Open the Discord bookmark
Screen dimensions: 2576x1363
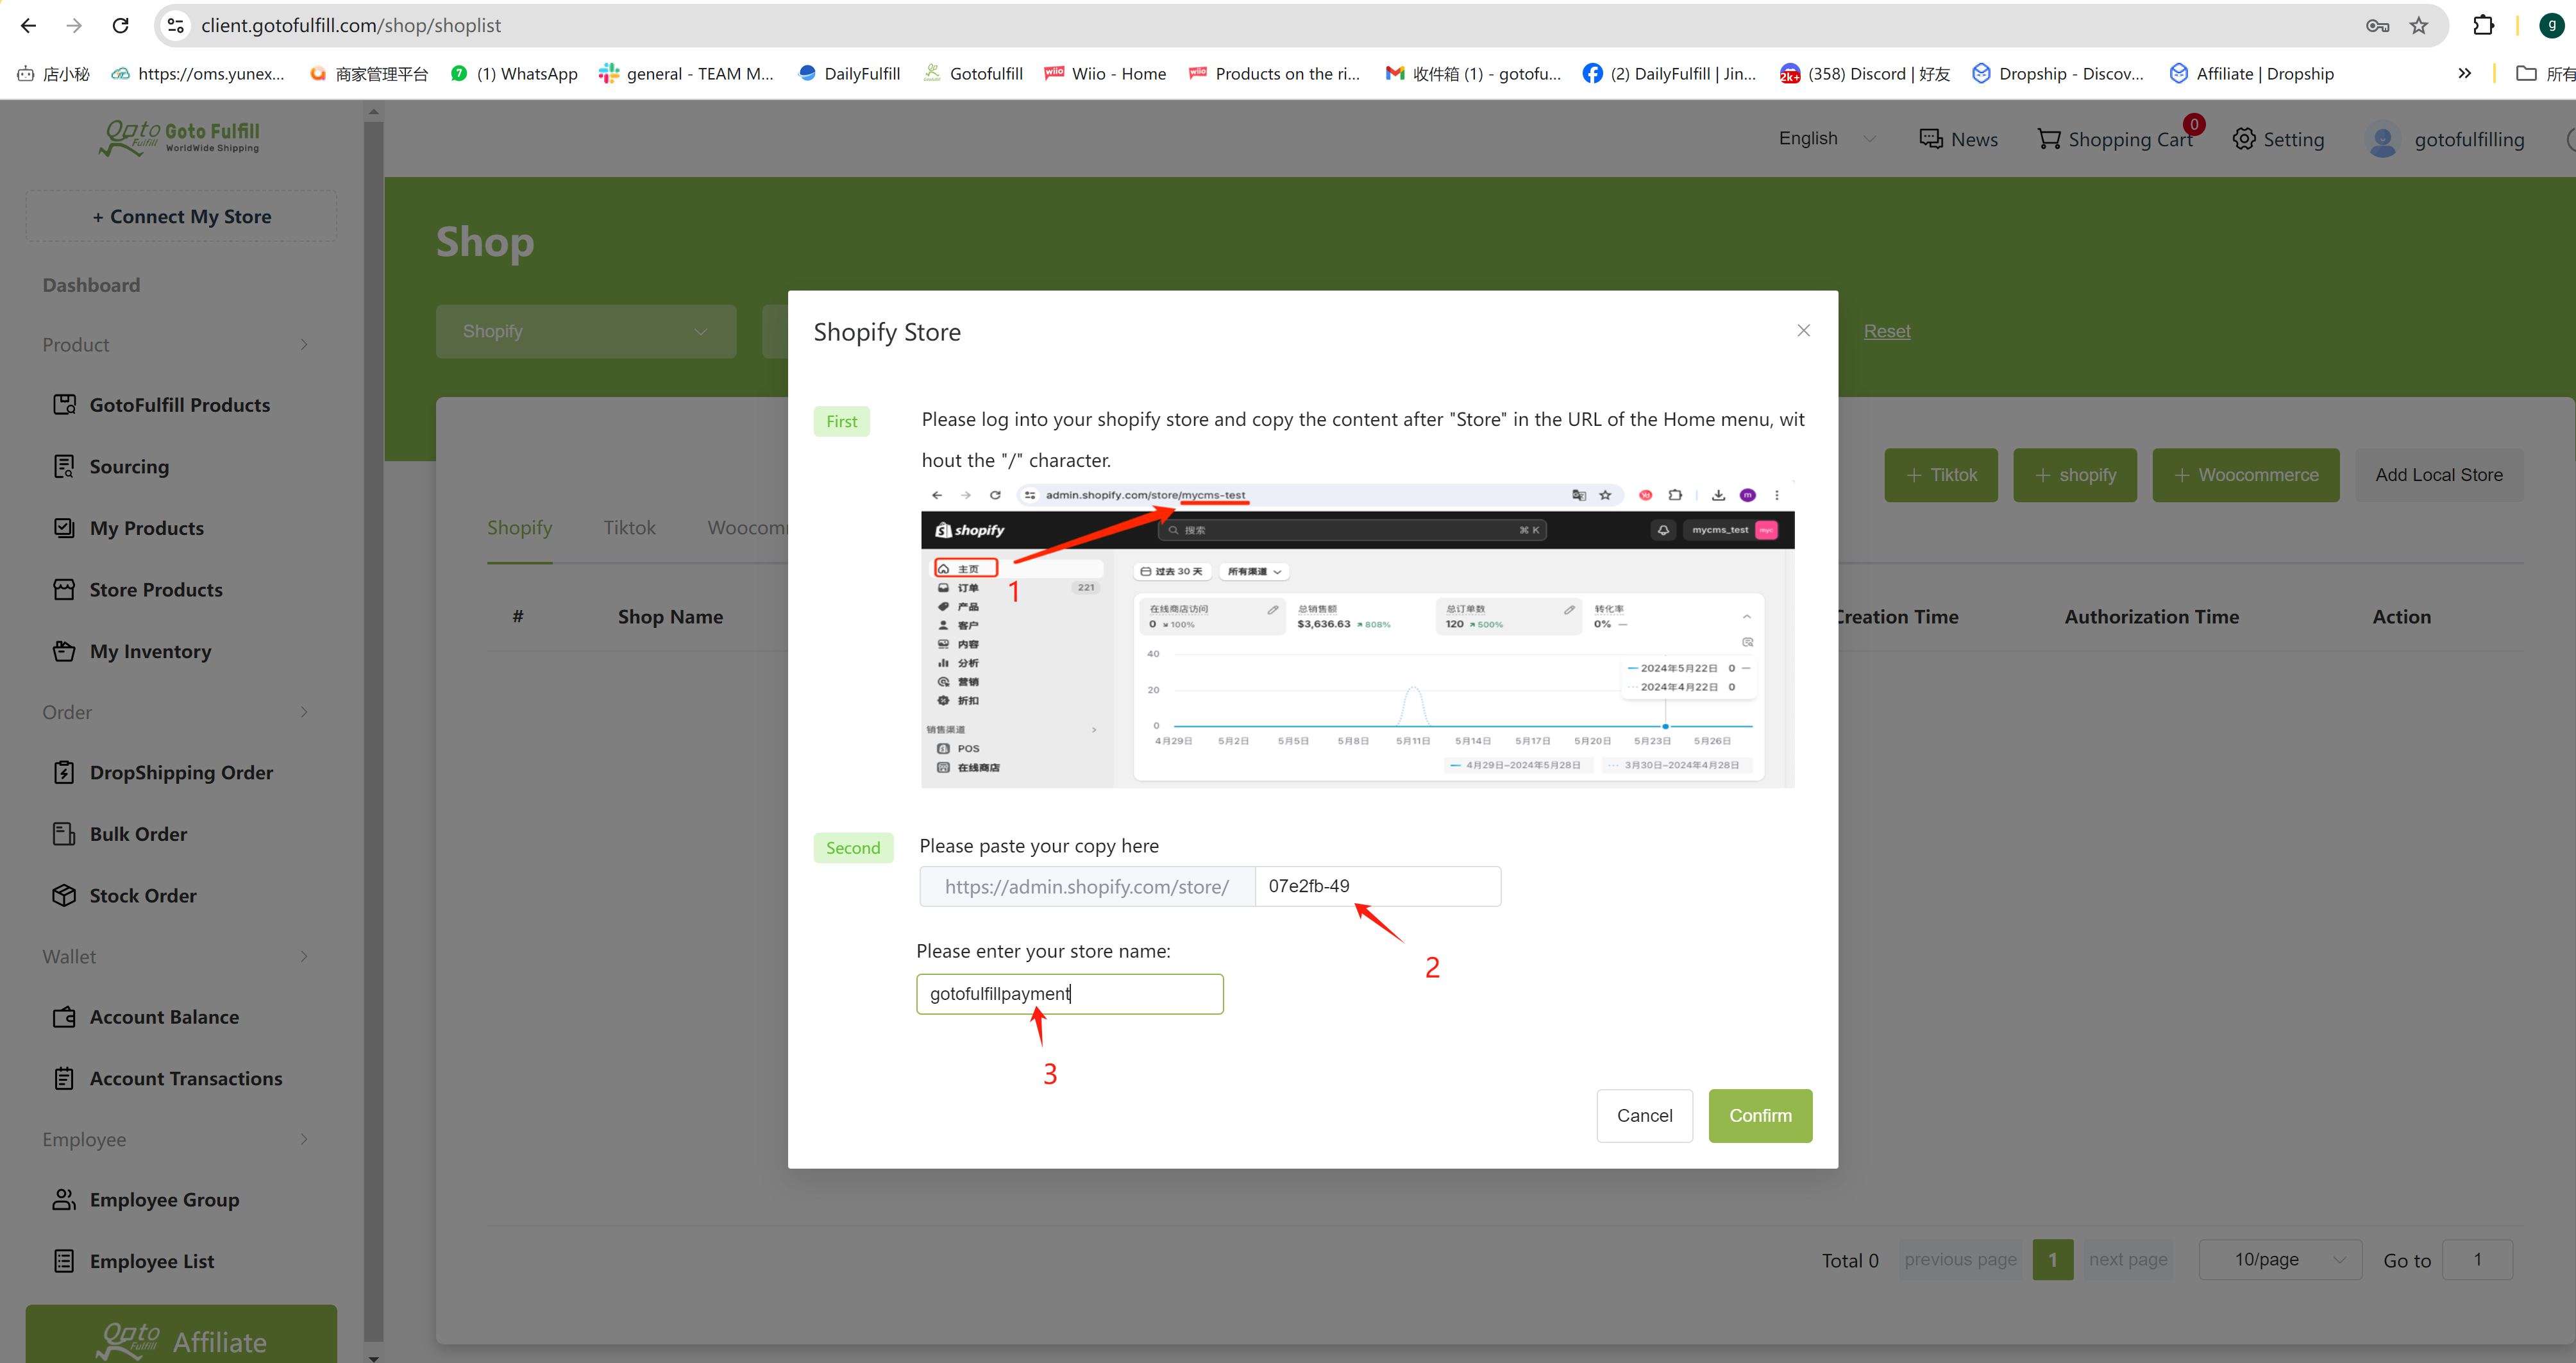pyautogui.click(x=1865, y=73)
